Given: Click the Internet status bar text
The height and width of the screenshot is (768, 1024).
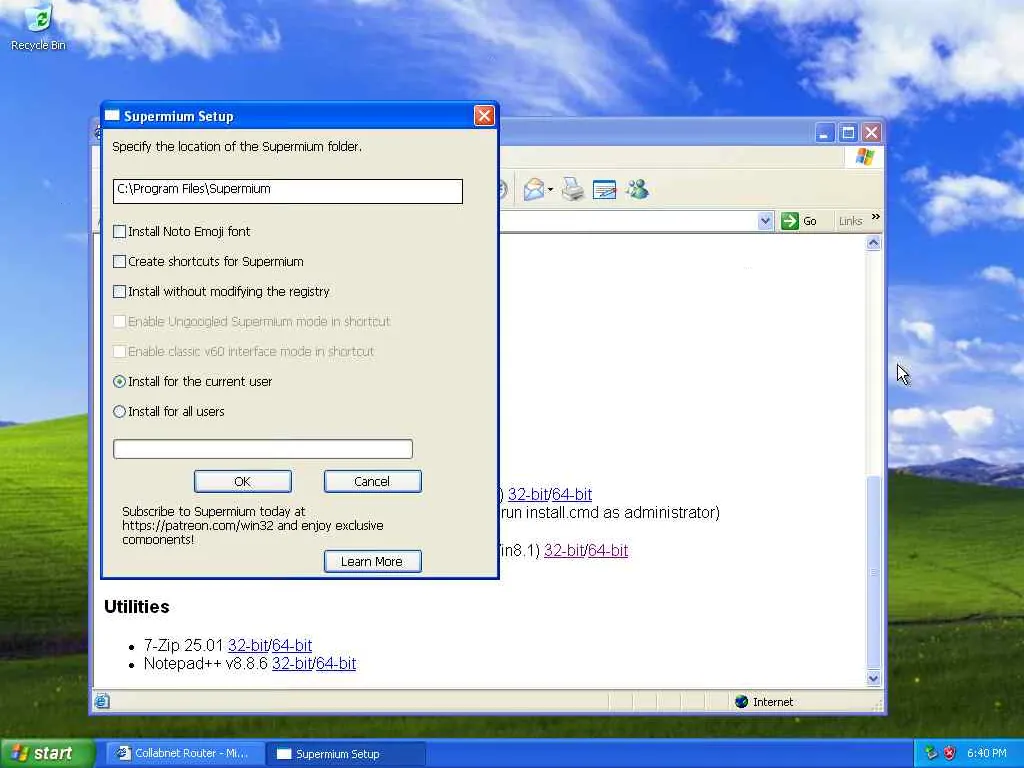Looking at the screenshot, I should coord(773,702).
